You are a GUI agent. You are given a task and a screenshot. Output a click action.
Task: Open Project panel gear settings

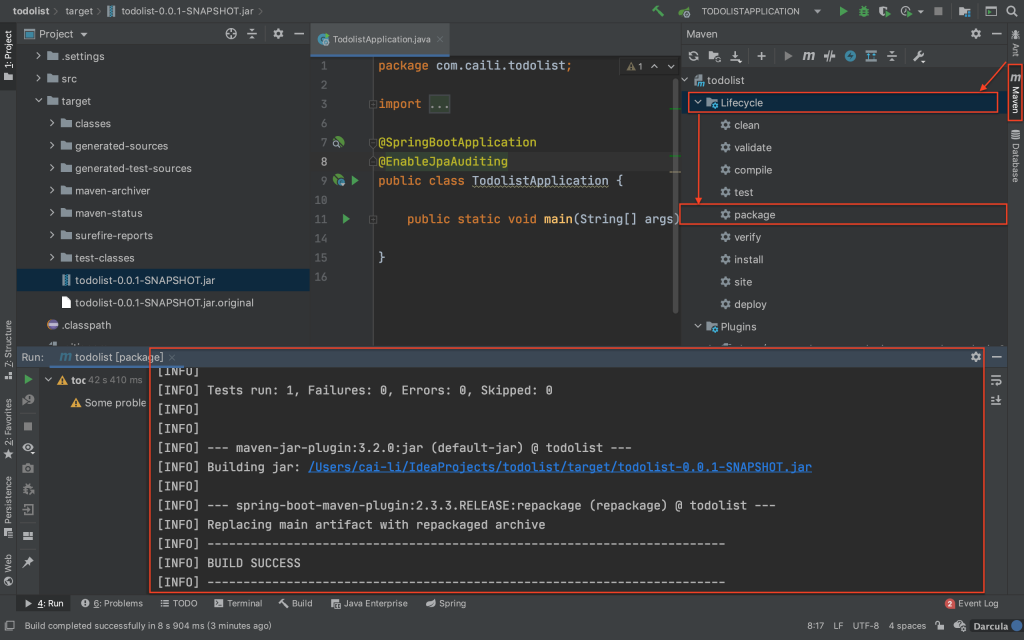click(278, 33)
